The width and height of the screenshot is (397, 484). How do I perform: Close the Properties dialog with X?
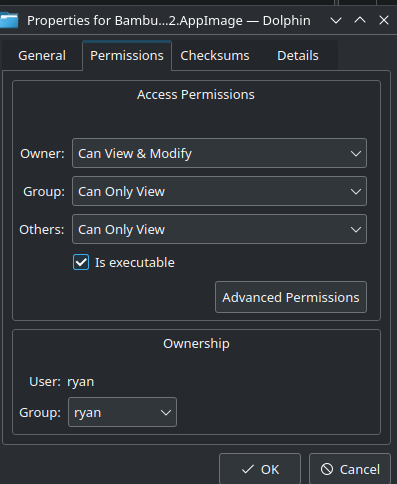(x=384, y=20)
